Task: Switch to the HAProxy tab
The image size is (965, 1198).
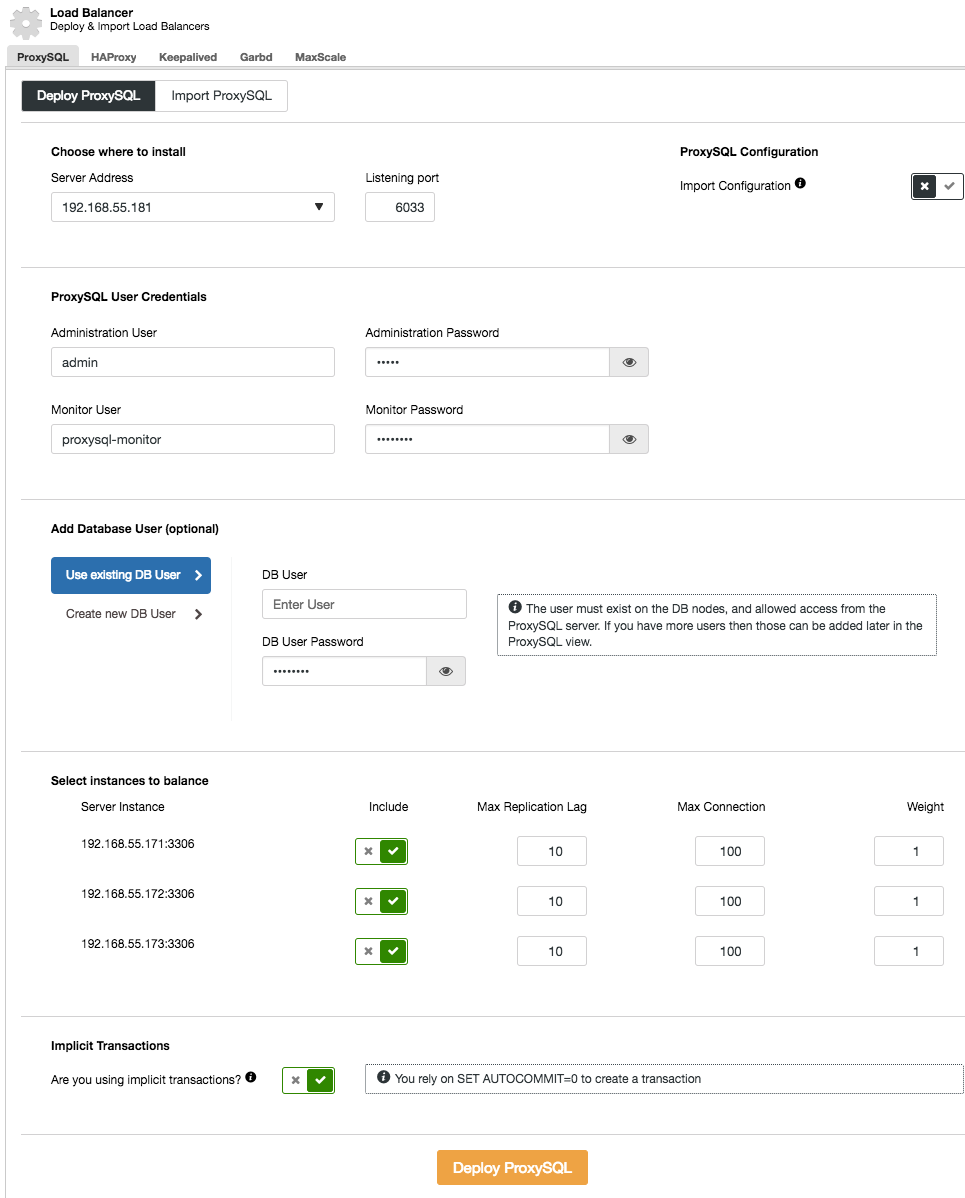Action: click(113, 57)
